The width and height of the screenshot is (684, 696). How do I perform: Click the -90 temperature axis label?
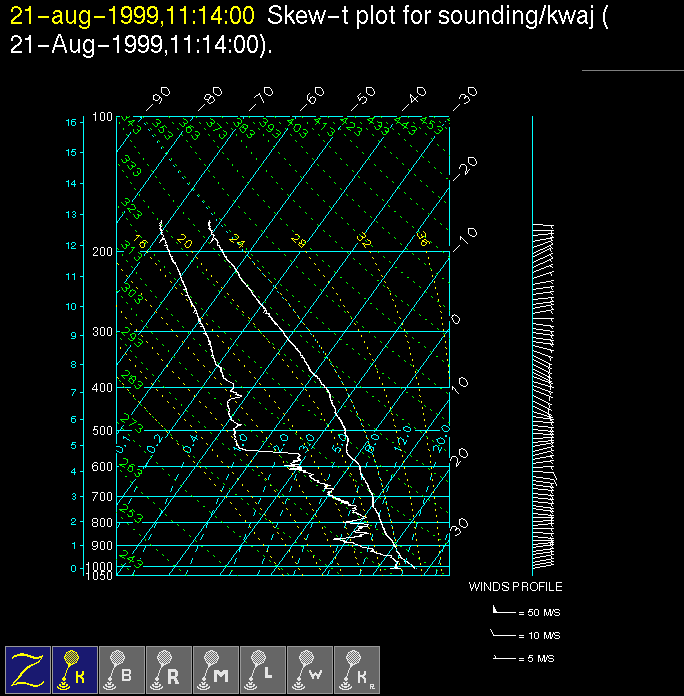159,97
